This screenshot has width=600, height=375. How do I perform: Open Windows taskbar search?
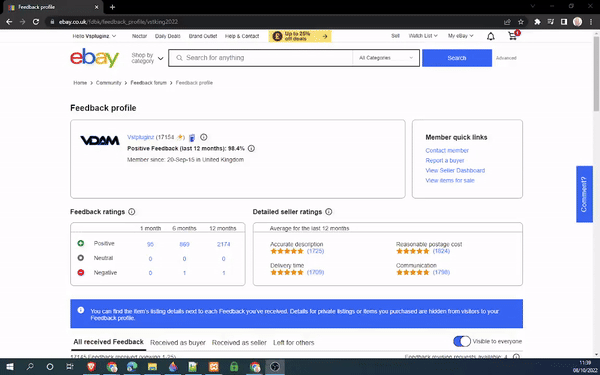click(30, 367)
